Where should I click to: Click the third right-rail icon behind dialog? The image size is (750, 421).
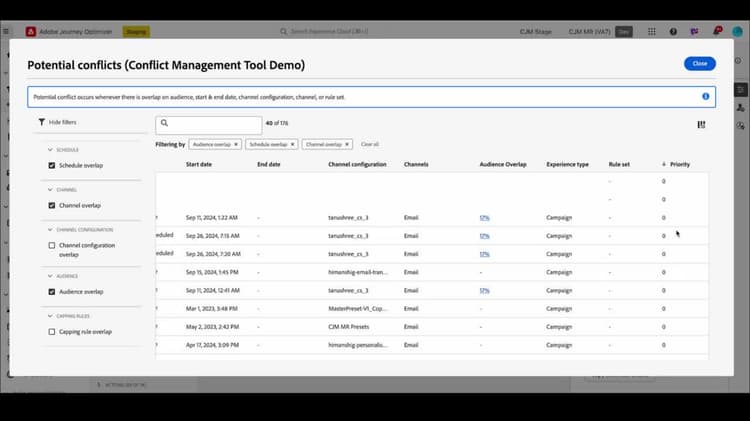[740, 126]
